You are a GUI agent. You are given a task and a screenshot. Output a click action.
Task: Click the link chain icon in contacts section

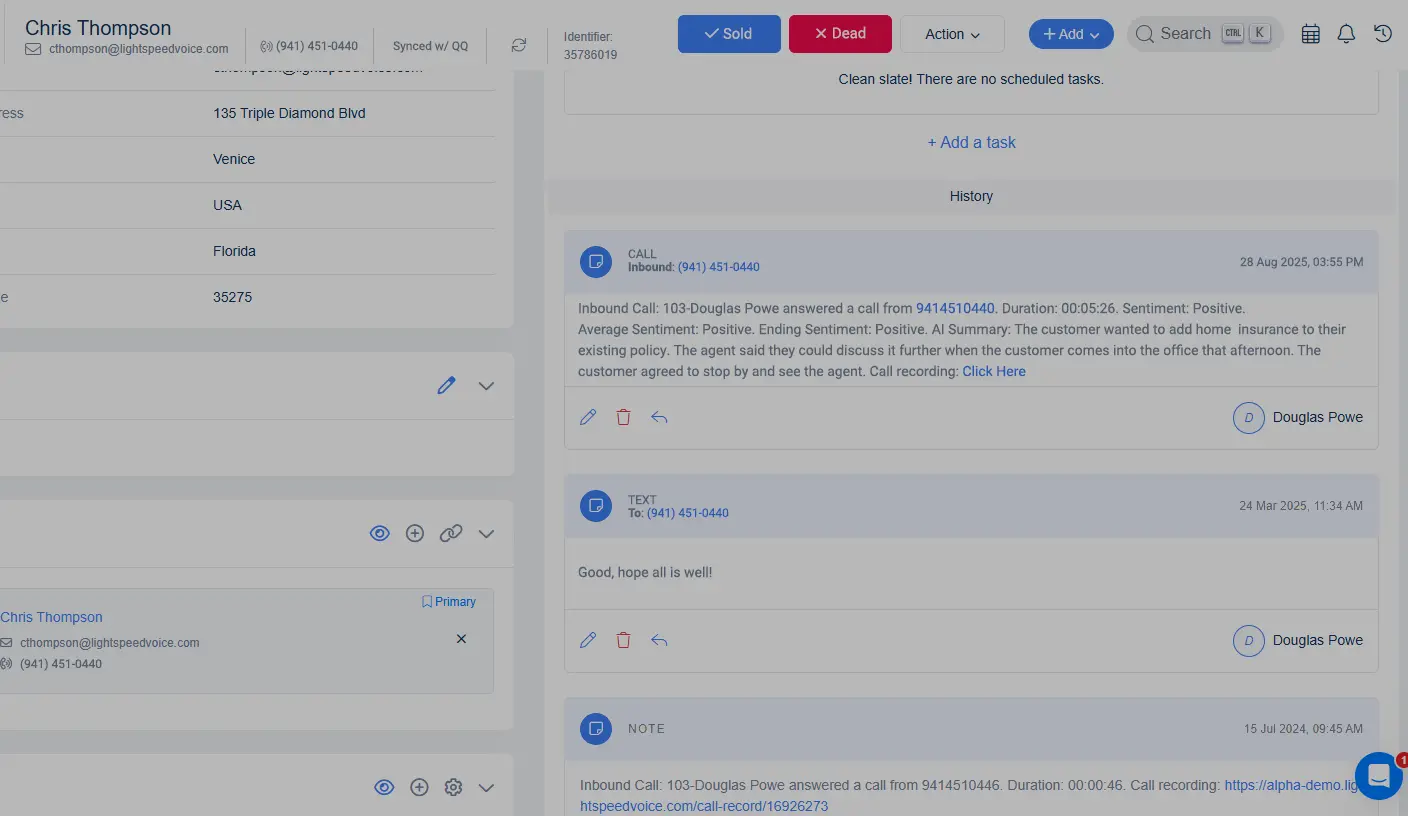pyautogui.click(x=451, y=534)
